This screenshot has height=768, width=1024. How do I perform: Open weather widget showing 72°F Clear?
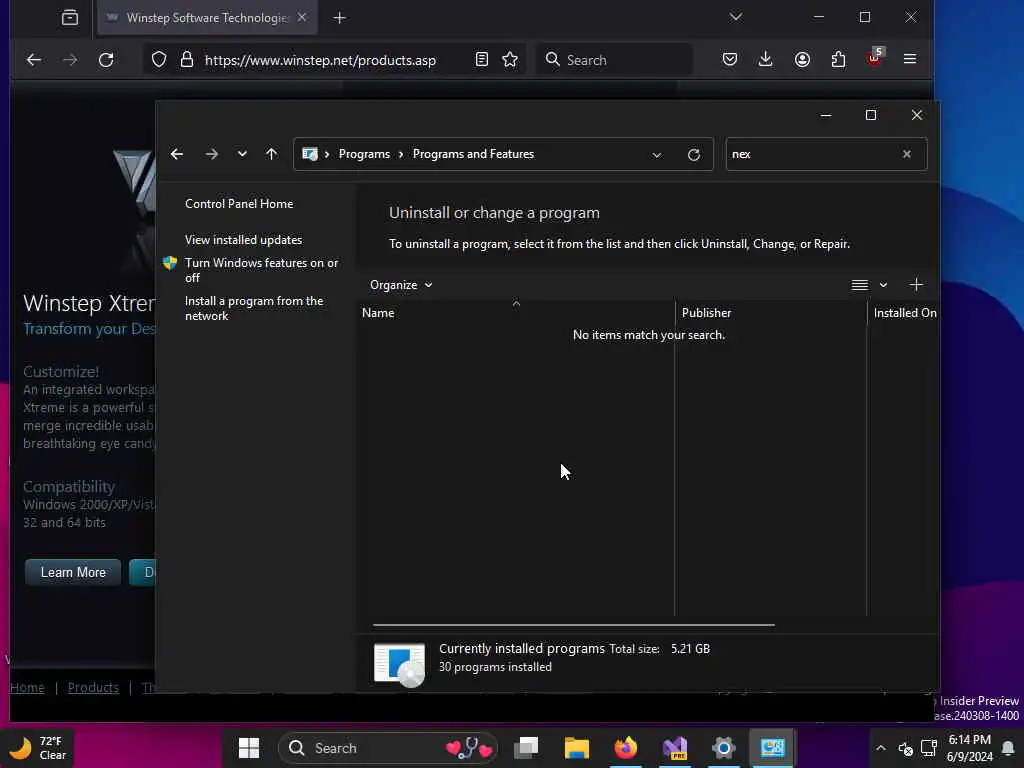pos(39,748)
